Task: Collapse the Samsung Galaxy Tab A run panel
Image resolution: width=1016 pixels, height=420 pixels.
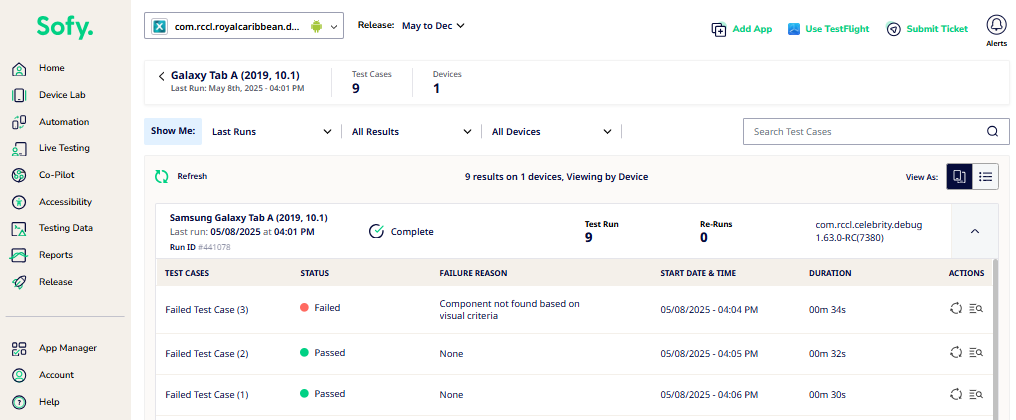Action: click(975, 231)
